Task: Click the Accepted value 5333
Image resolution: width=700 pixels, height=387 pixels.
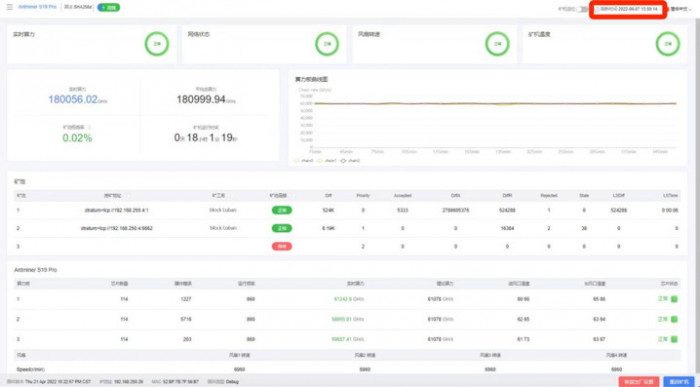Action: (x=402, y=210)
